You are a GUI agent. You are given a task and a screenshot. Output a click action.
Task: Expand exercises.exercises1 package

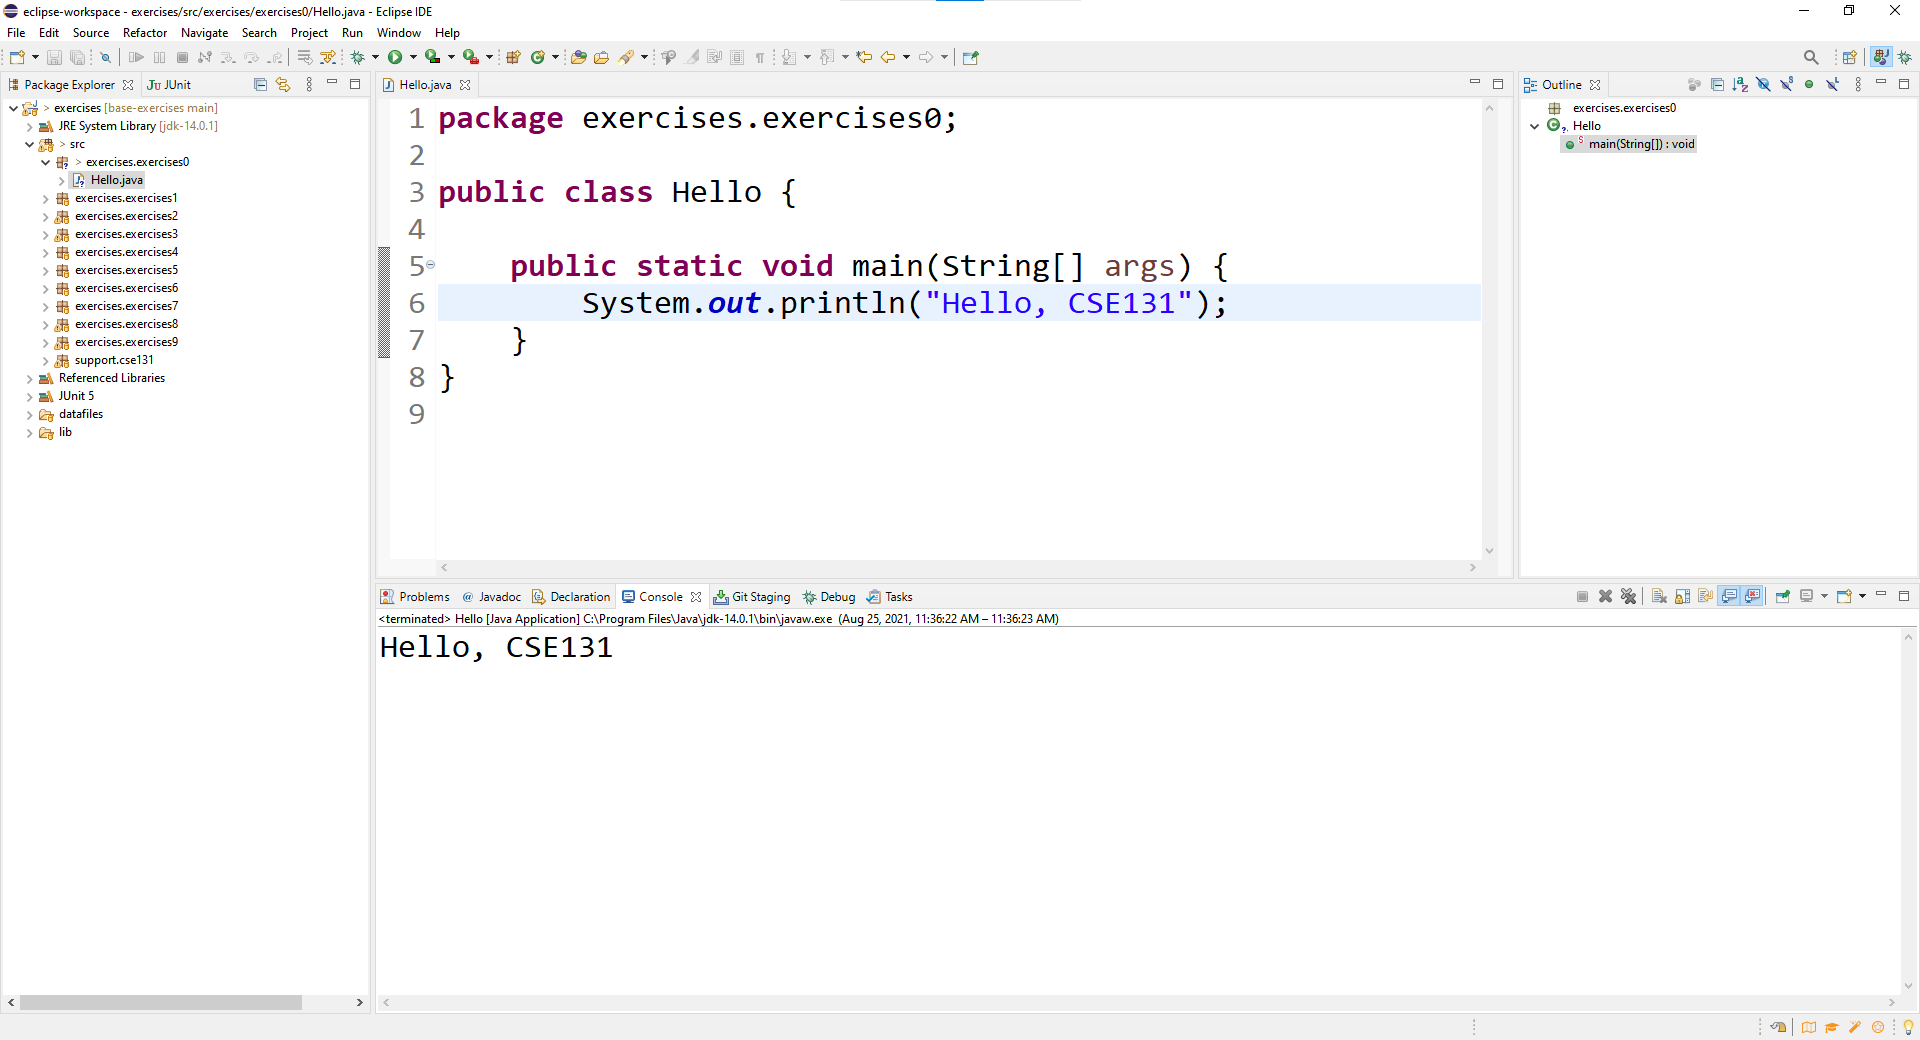45,198
